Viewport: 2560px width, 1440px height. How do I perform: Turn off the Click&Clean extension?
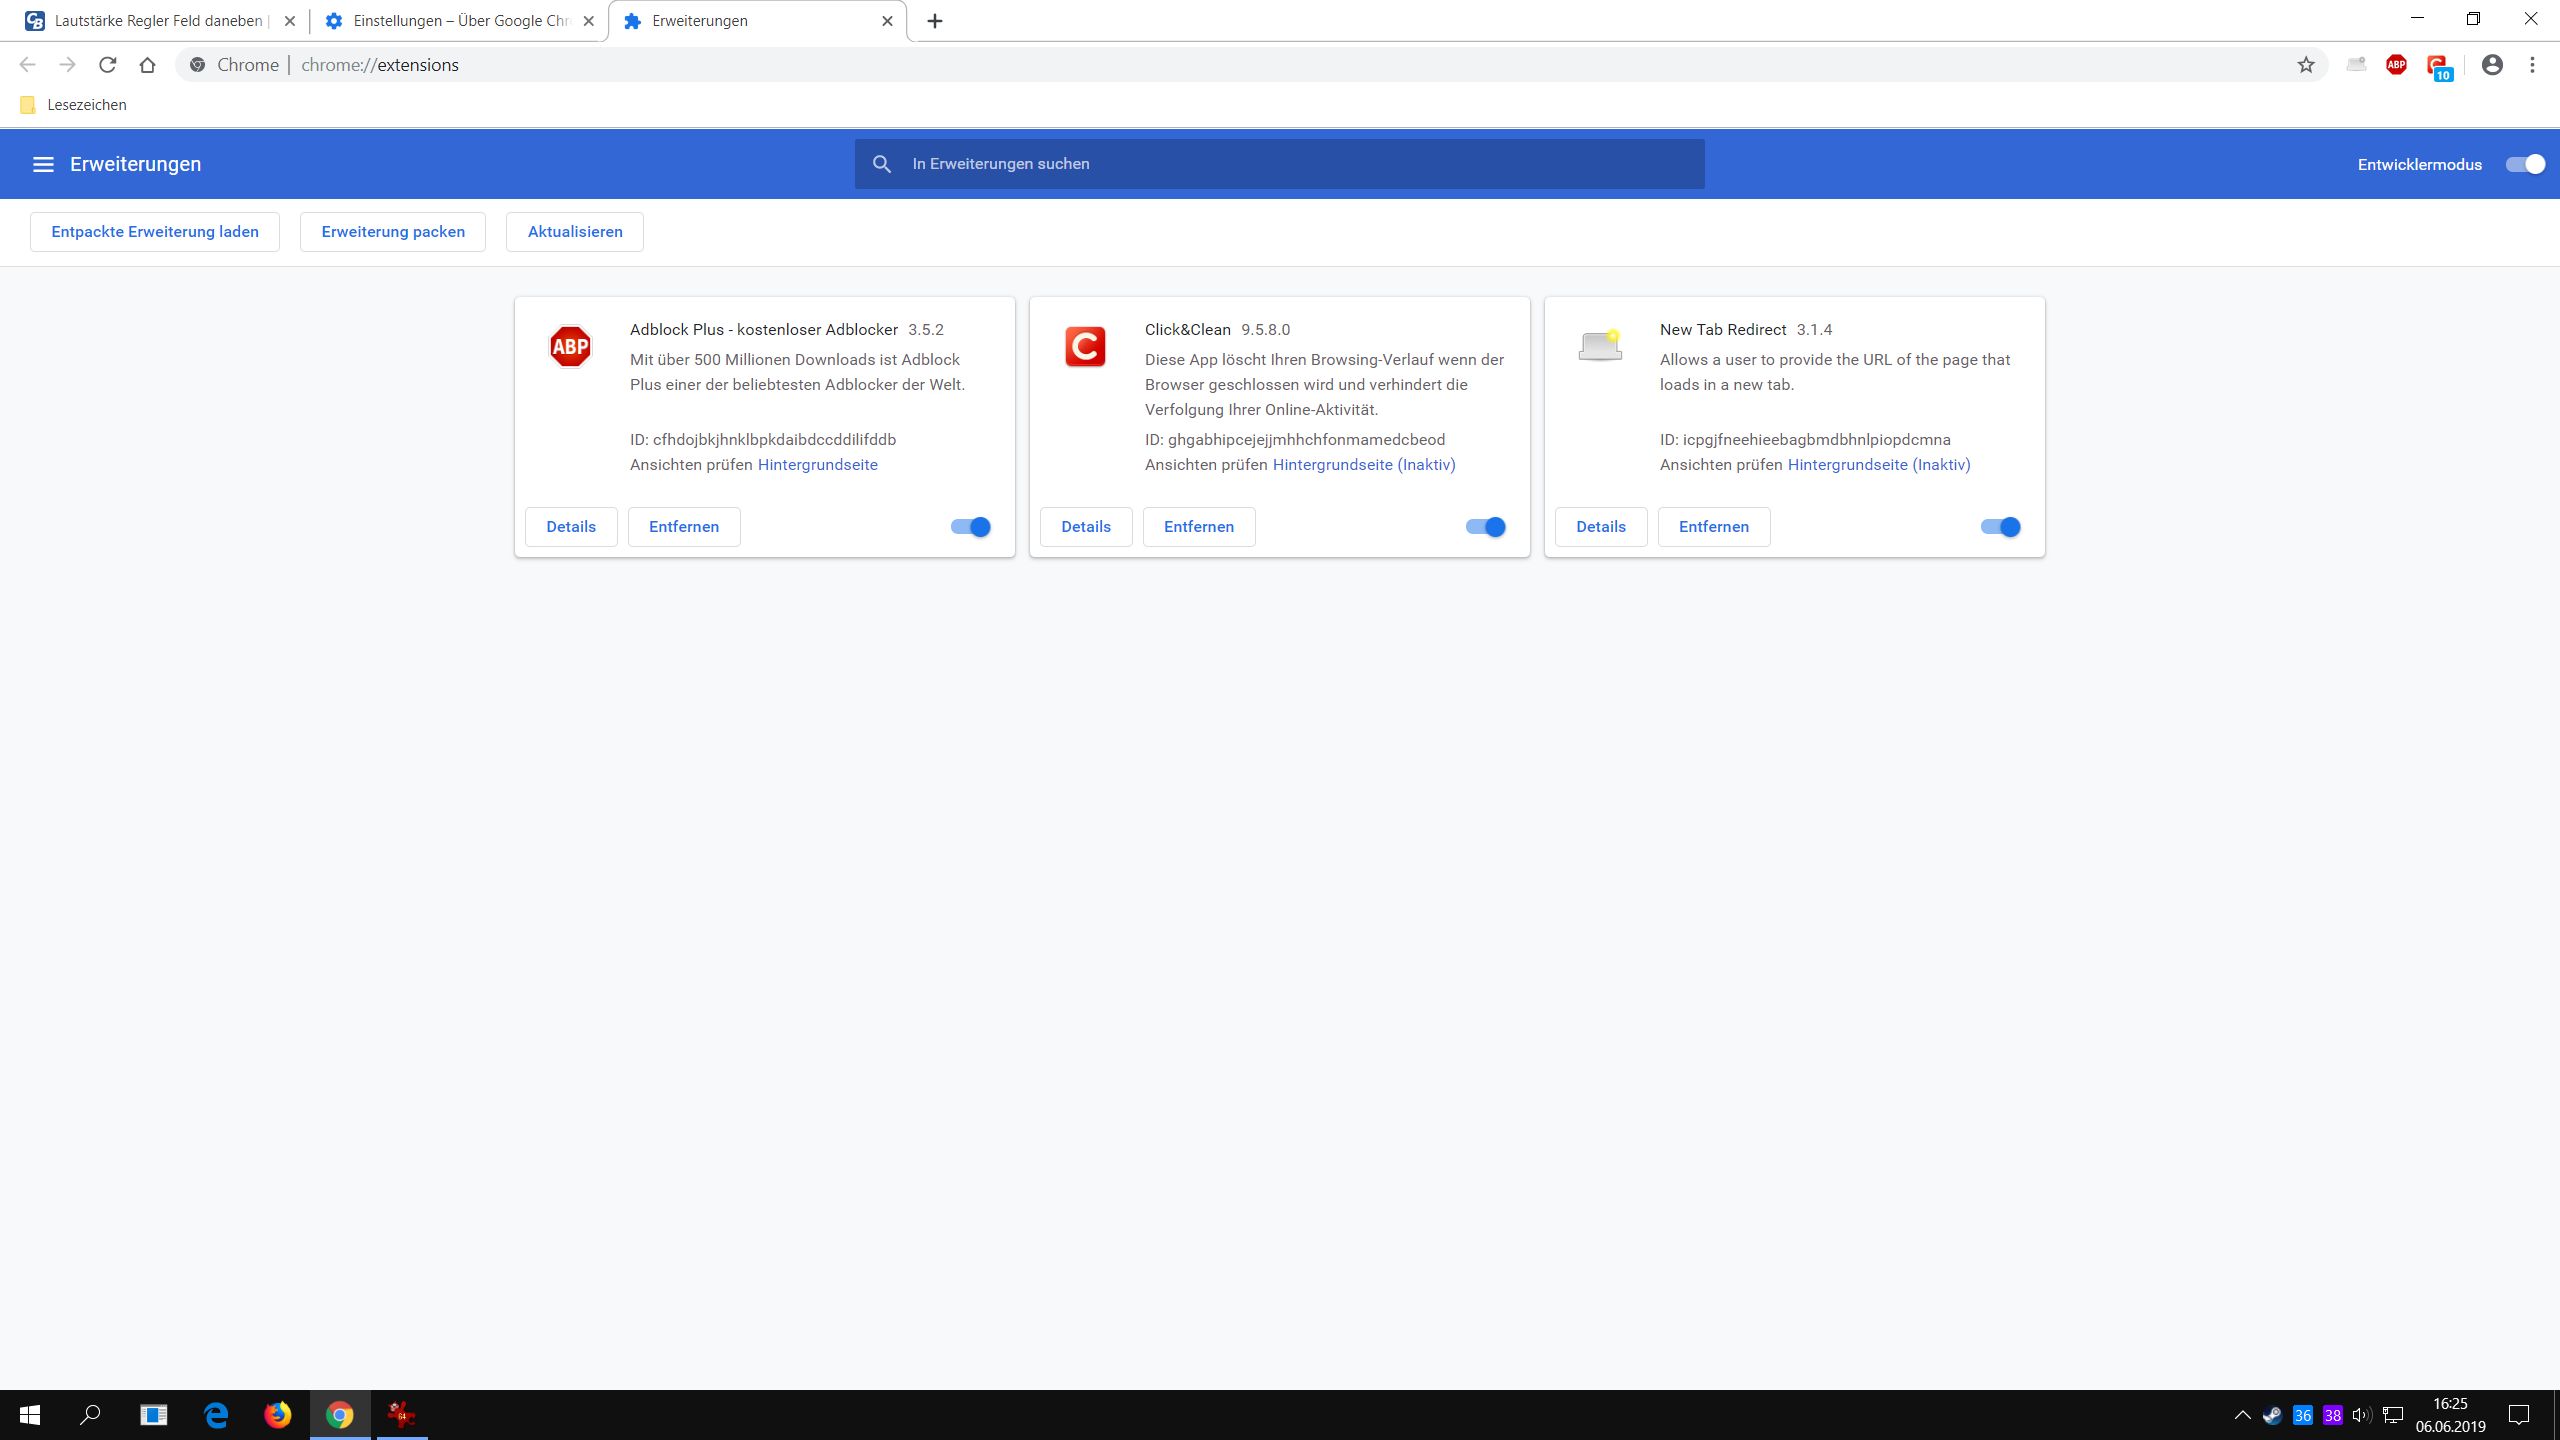point(1485,527)
